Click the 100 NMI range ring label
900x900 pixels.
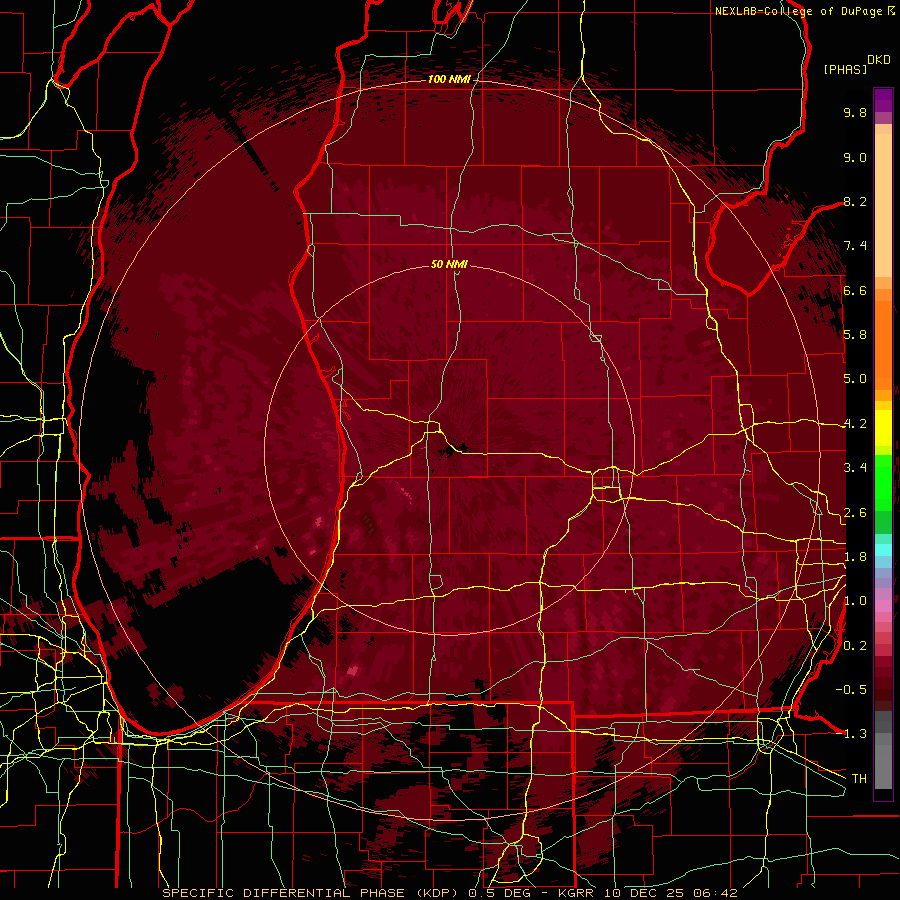(449, 79)
